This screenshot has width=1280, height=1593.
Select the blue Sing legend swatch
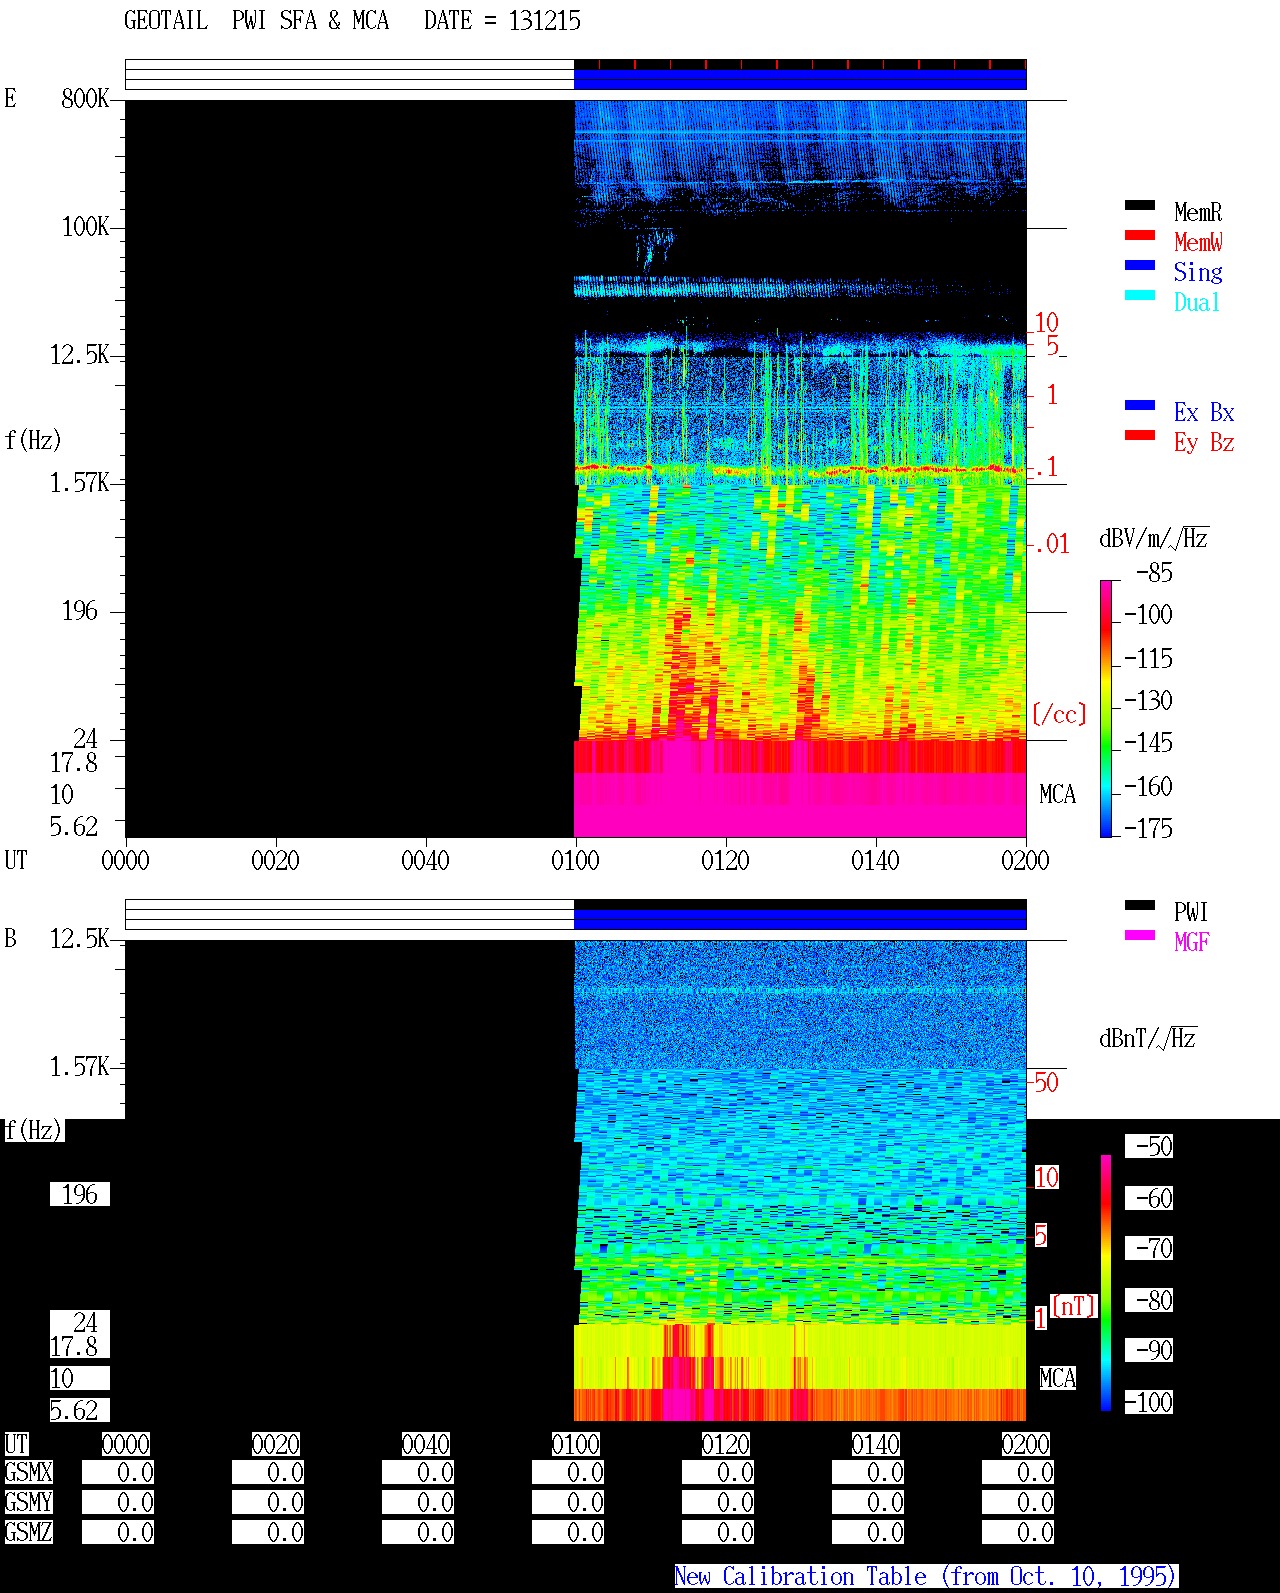(x=1140, y=265)
